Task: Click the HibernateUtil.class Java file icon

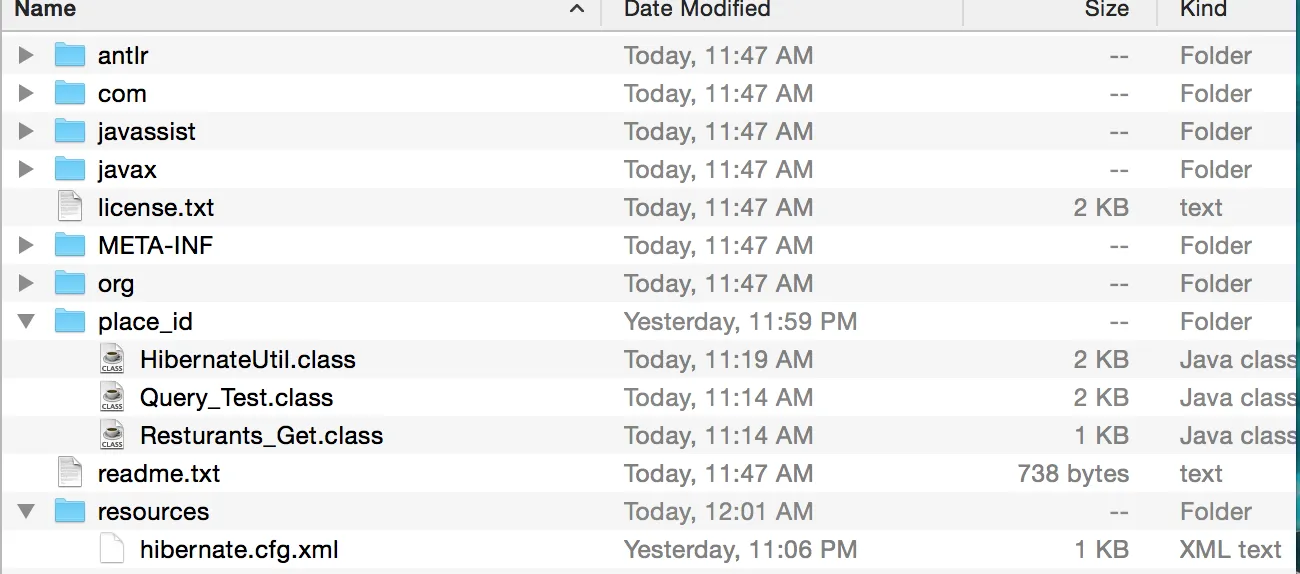Action: [x=112, y=359]
